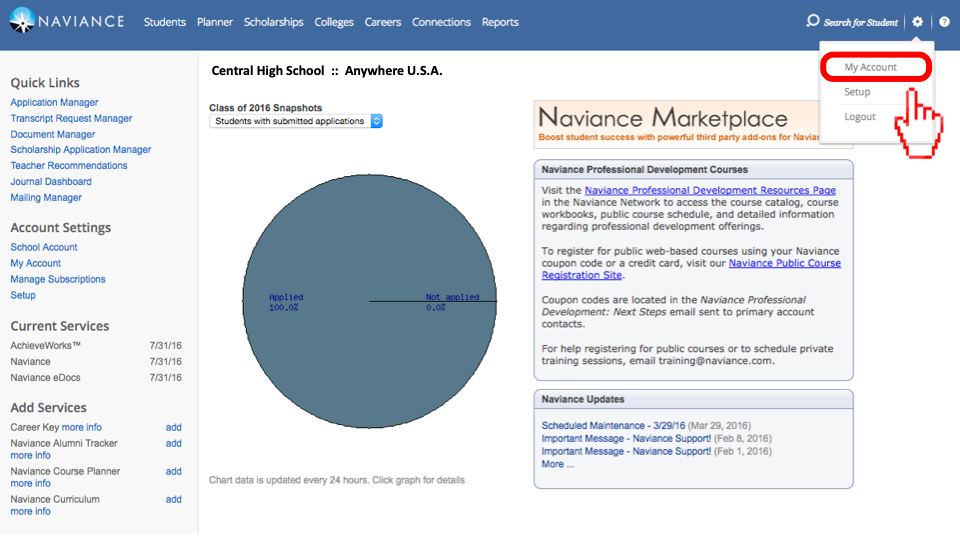Add the Naviance Alumni Tracker service
The height and width of the screenshot is (540, 960).
click(173, 443)
